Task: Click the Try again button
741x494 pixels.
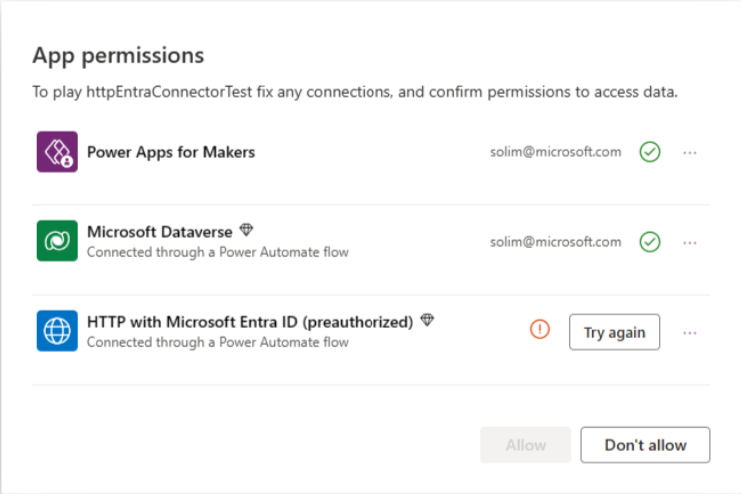Action: click(614, 332)
